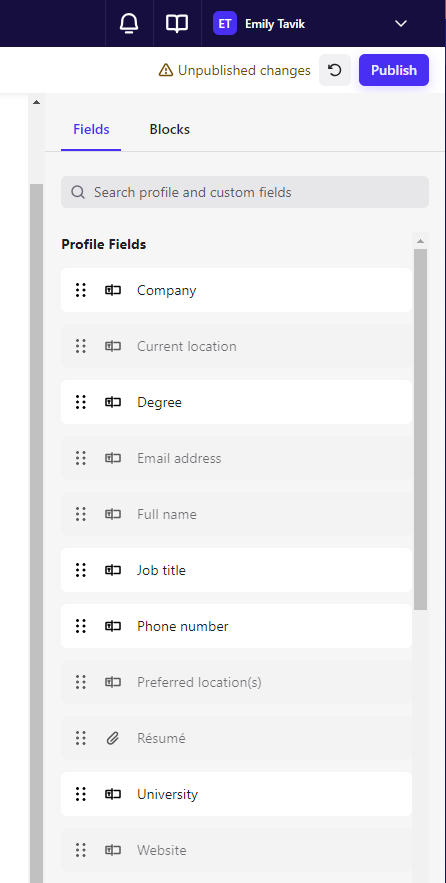Grab the drag handle for Job title
This screenshot has height=883, width=446.
[x=81, y=570]
